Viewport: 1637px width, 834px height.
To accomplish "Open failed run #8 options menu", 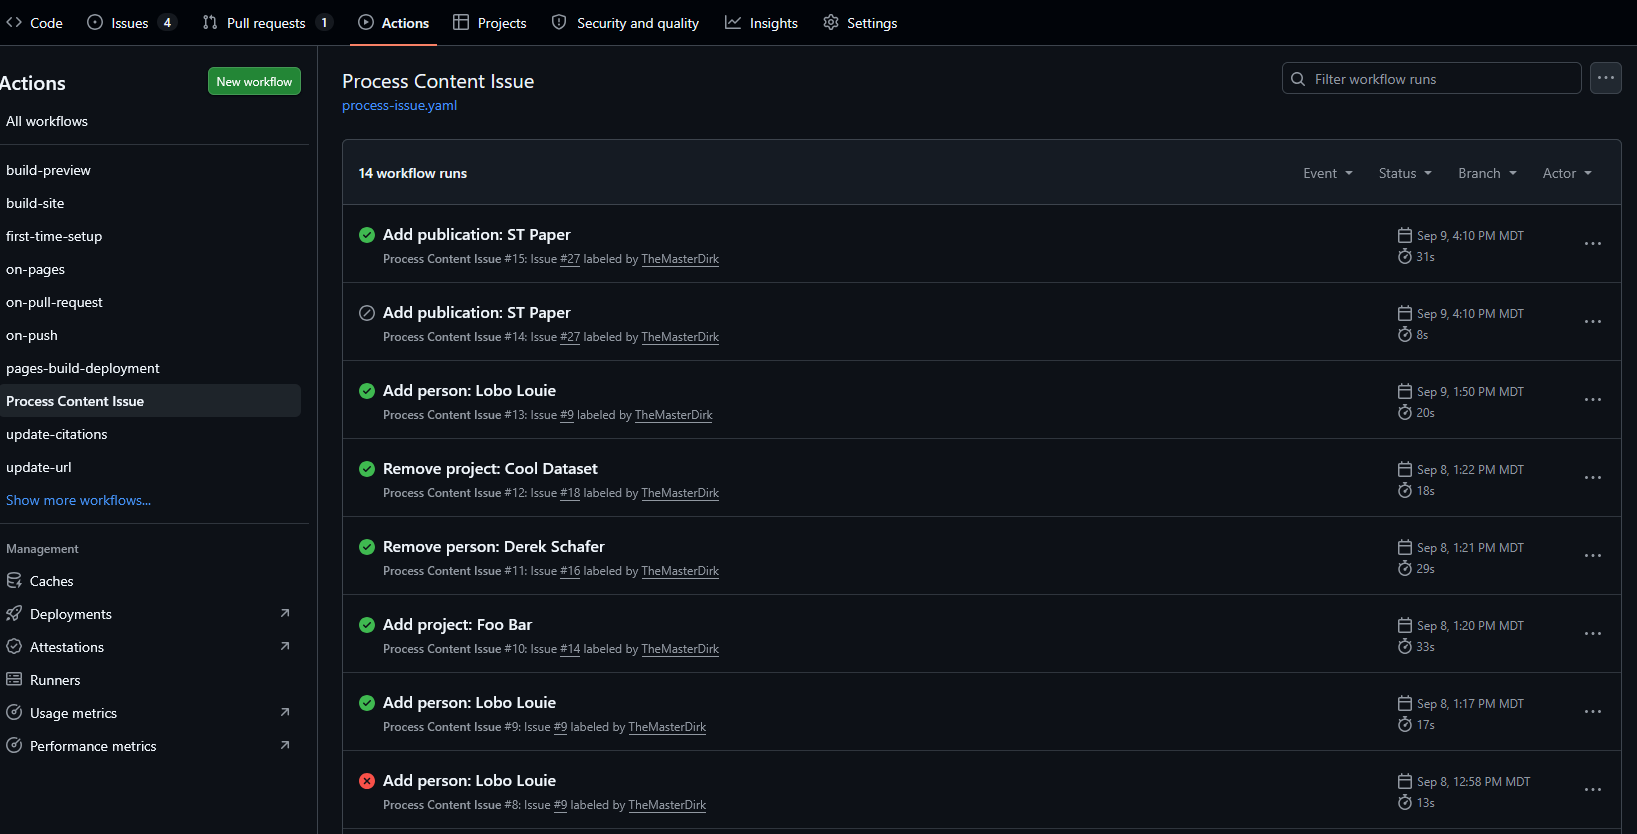I will pos(1593,790).
